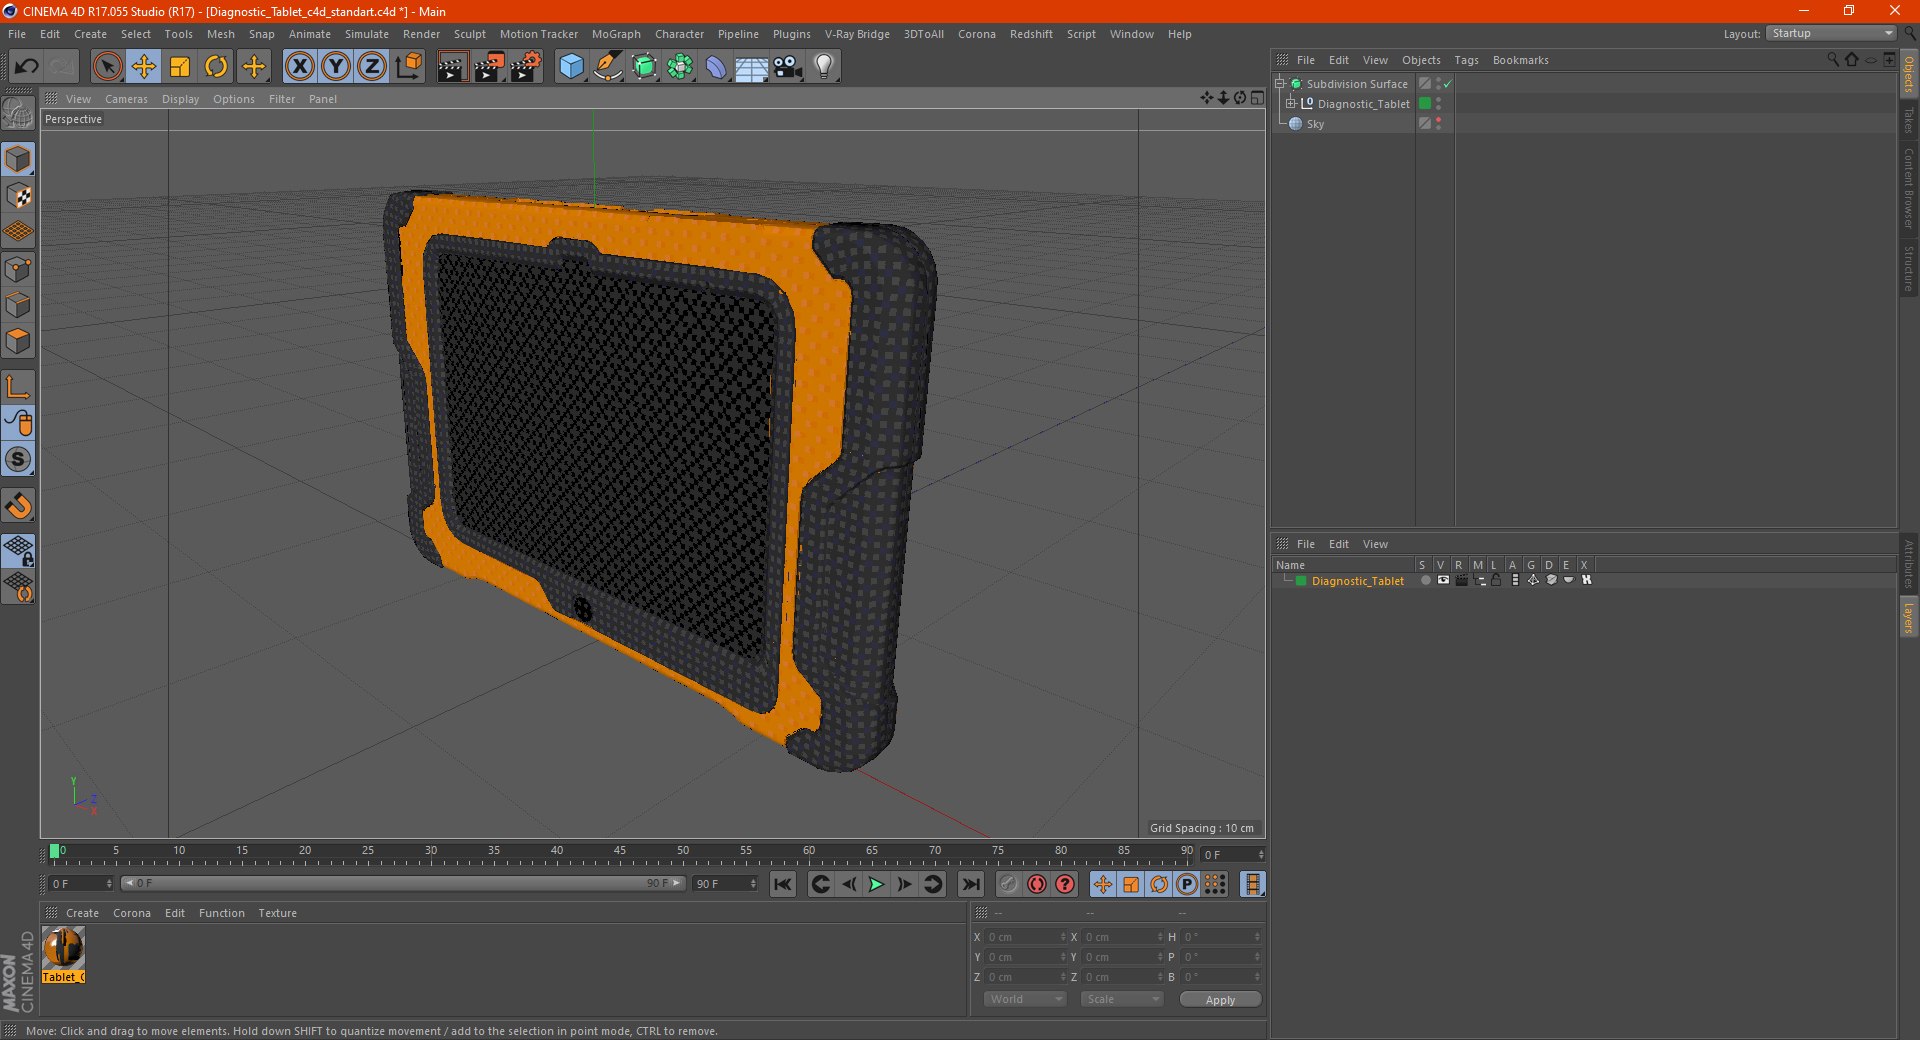
Task: Click Record Active Objects button
Action: coord(1009,884)
